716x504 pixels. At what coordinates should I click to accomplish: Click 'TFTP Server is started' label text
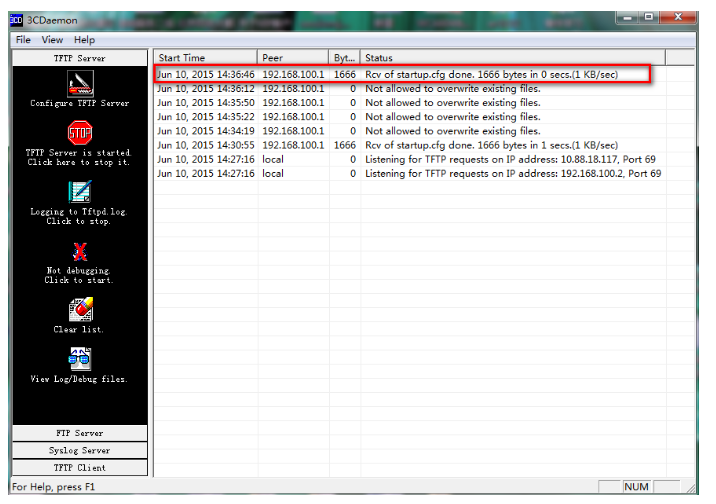(79, 152)
